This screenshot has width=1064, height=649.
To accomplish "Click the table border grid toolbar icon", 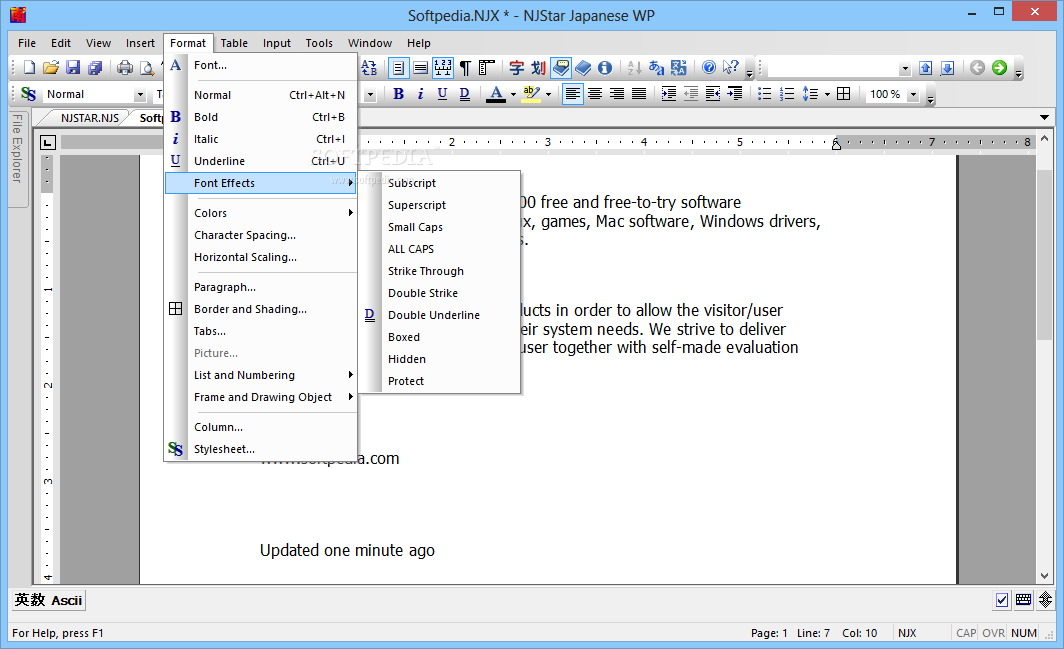I will pos(843,94).
